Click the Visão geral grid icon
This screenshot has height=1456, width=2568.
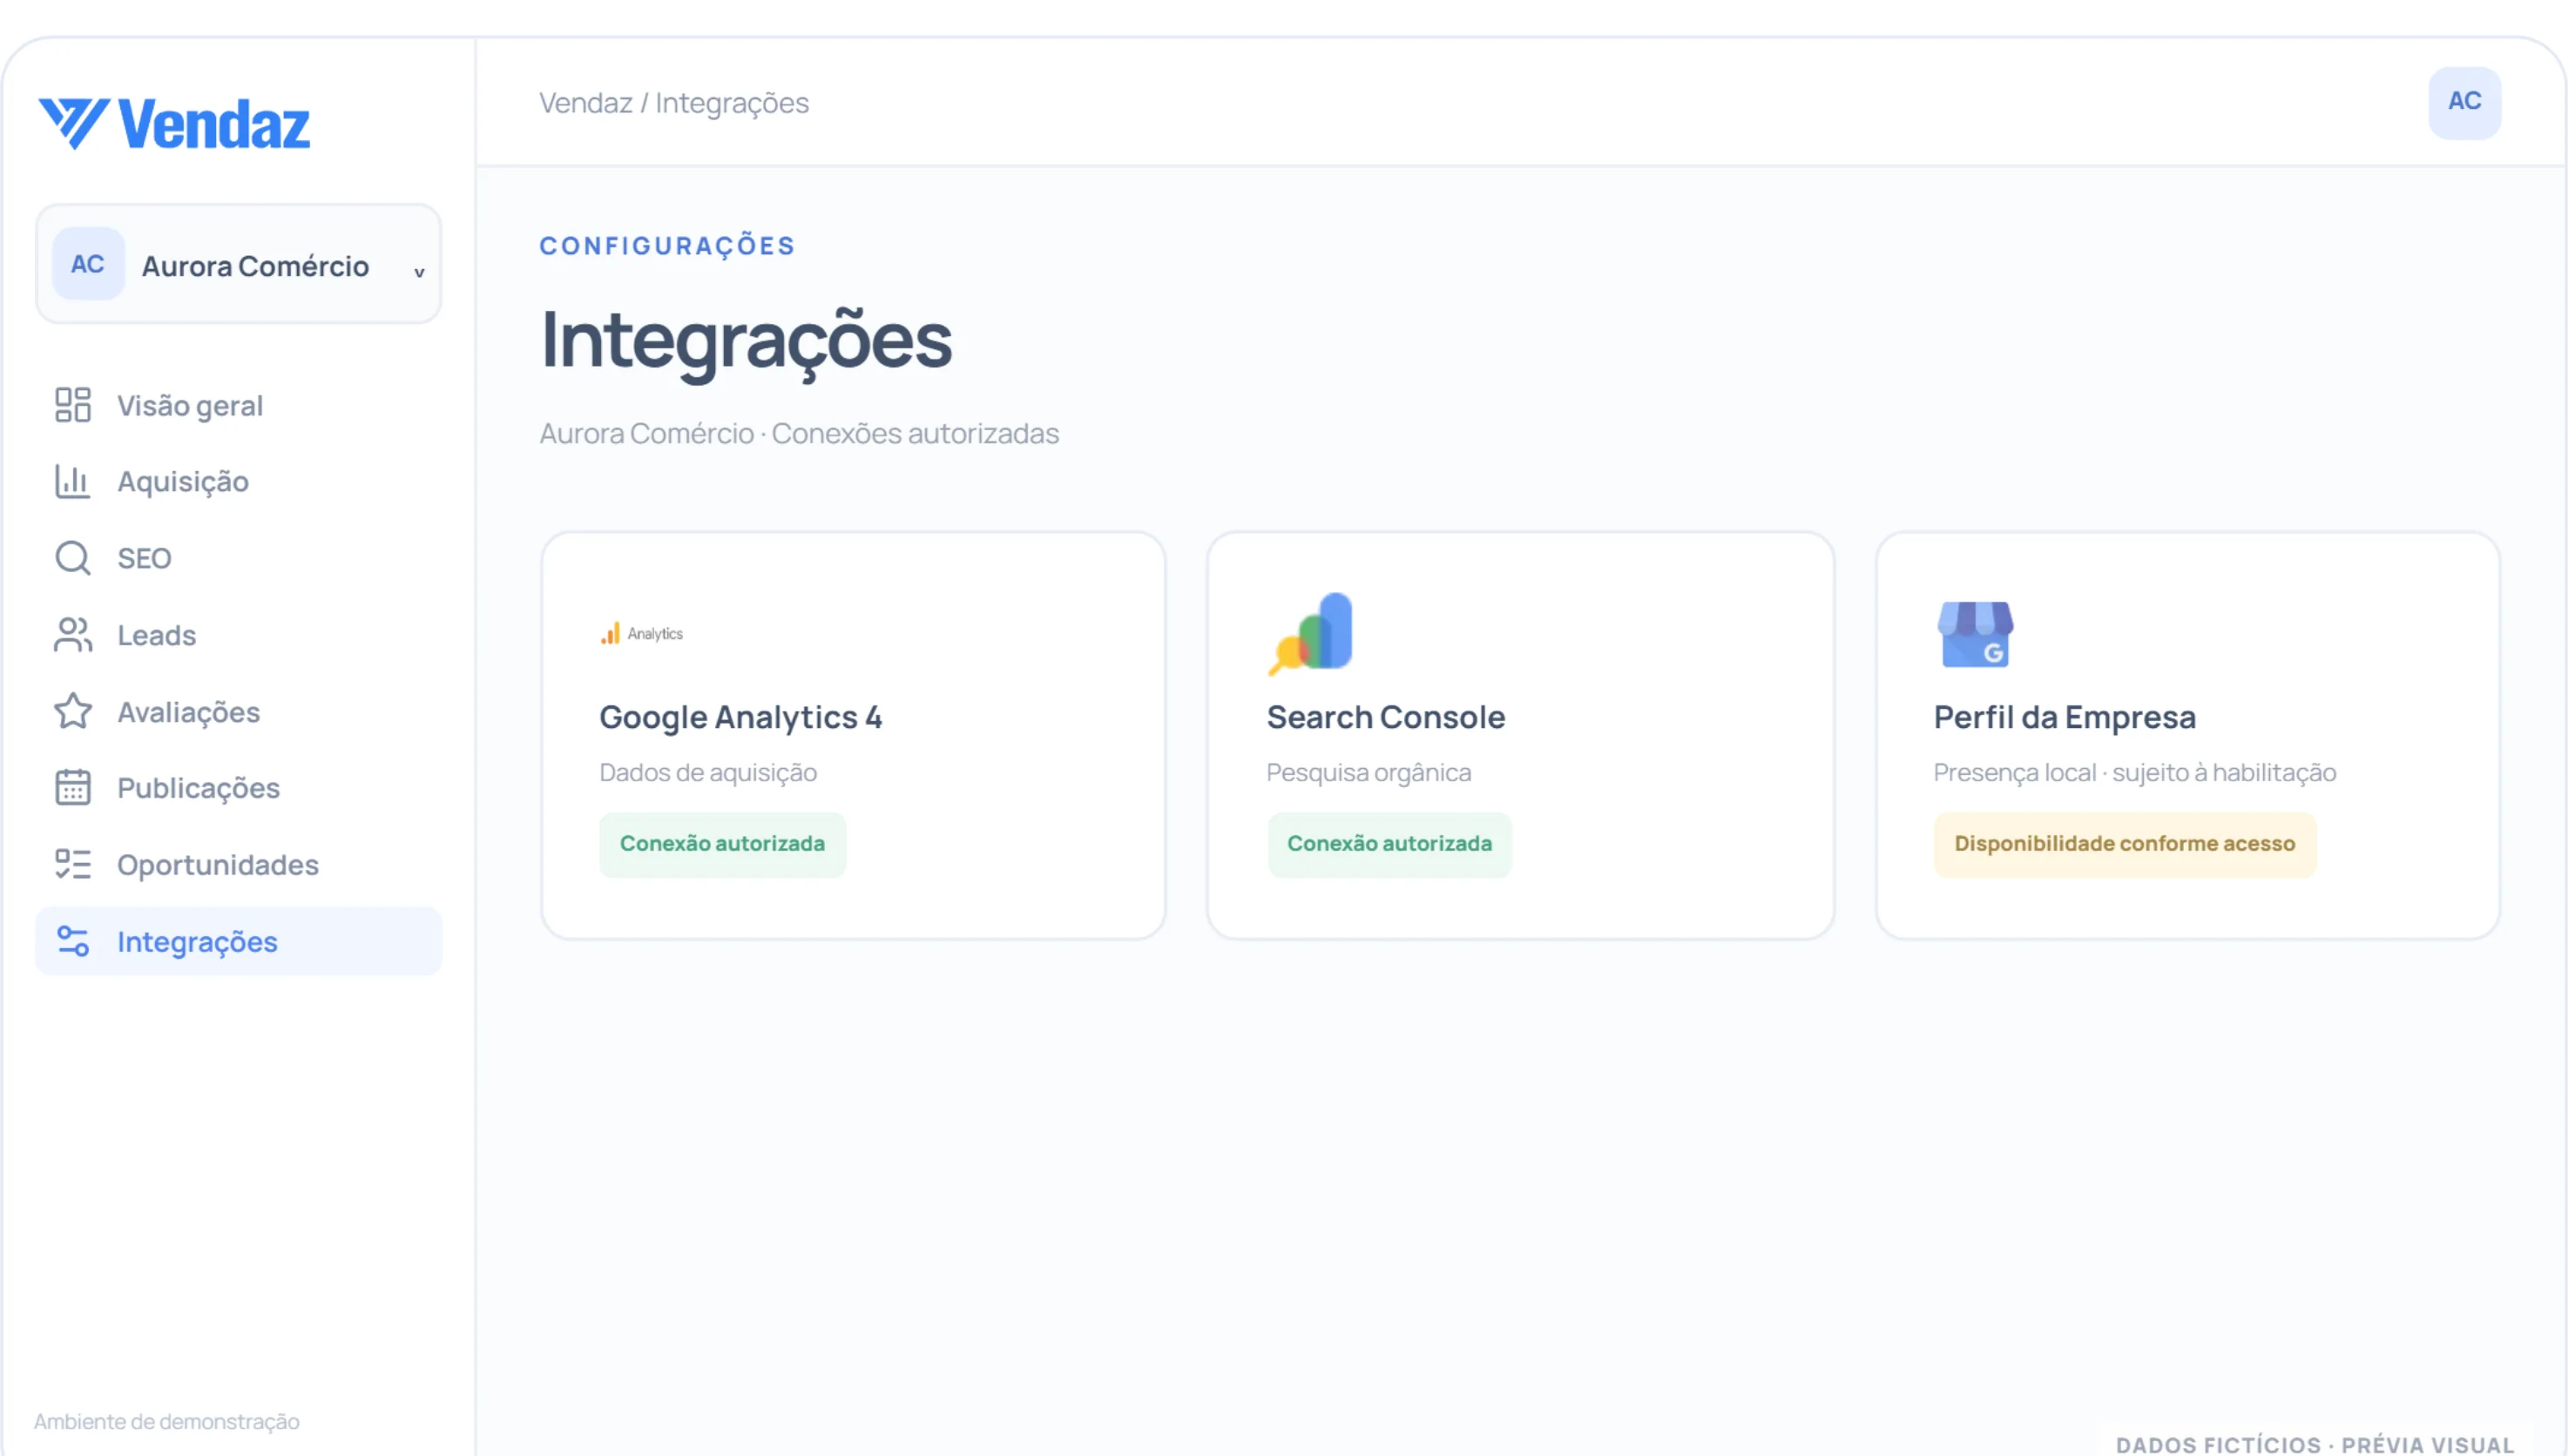tap(72, 405)
